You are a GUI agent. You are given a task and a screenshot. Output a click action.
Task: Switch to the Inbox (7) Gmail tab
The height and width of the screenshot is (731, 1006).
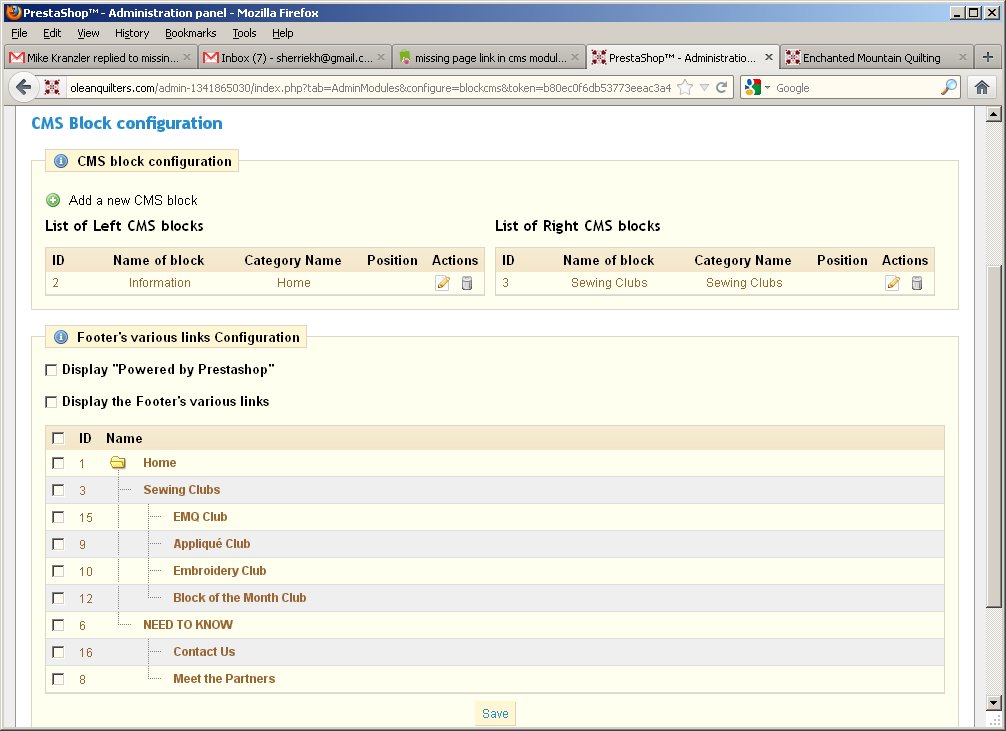294,57
